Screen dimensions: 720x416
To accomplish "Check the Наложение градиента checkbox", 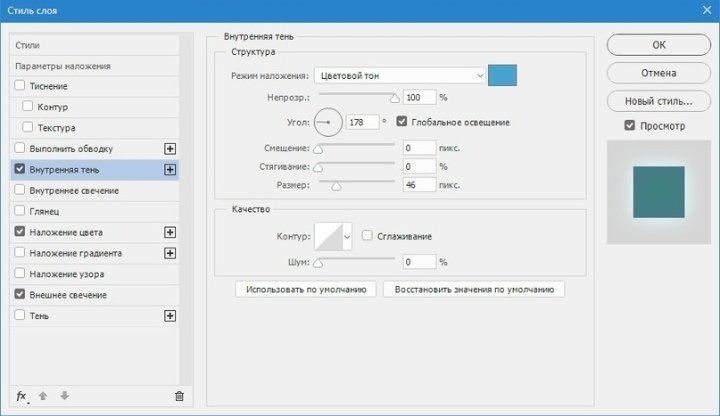I will point(20,253).
